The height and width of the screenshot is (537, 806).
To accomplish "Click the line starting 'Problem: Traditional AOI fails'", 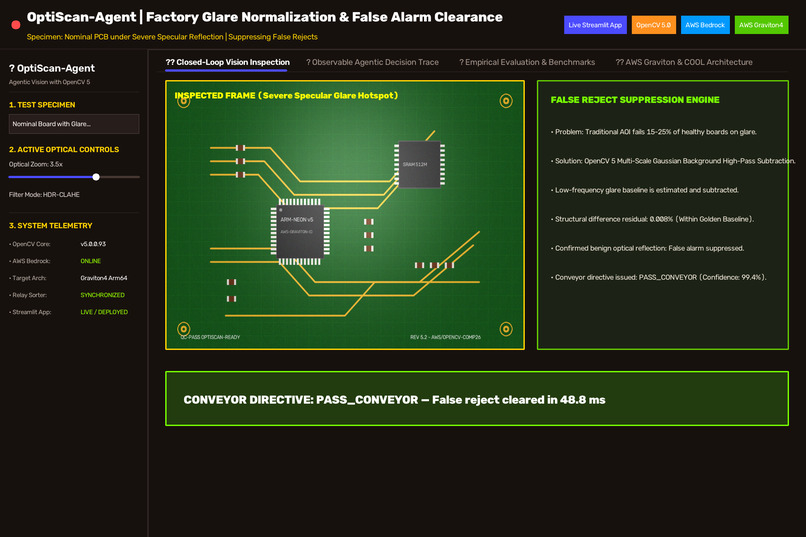I will tap(654, 132).
